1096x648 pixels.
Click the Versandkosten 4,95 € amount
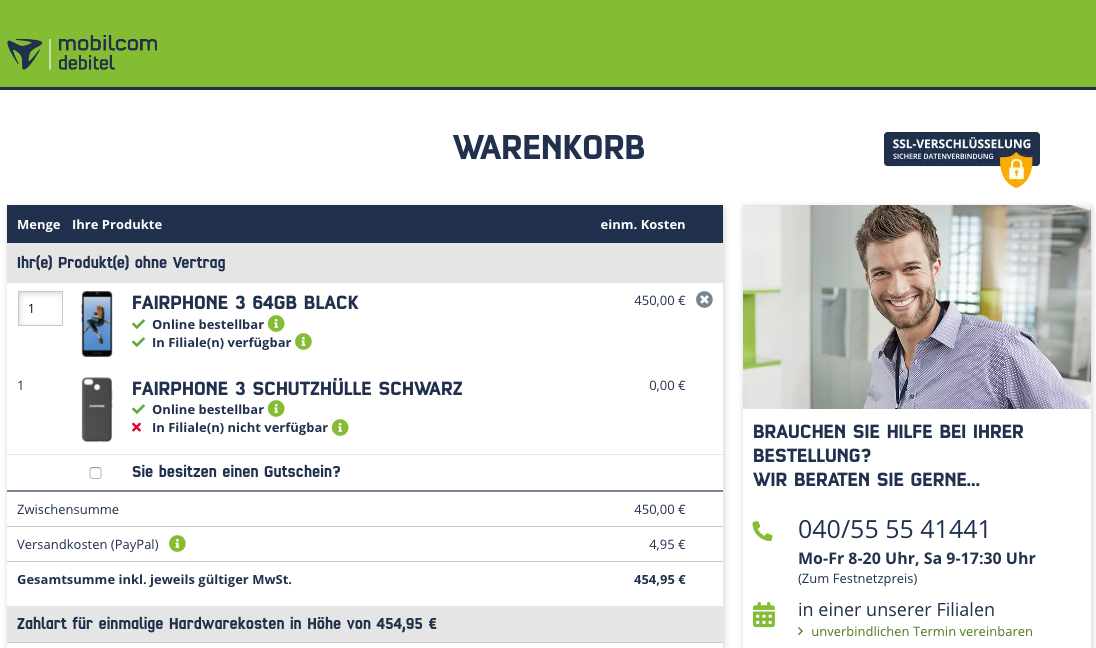click(667, 545)
